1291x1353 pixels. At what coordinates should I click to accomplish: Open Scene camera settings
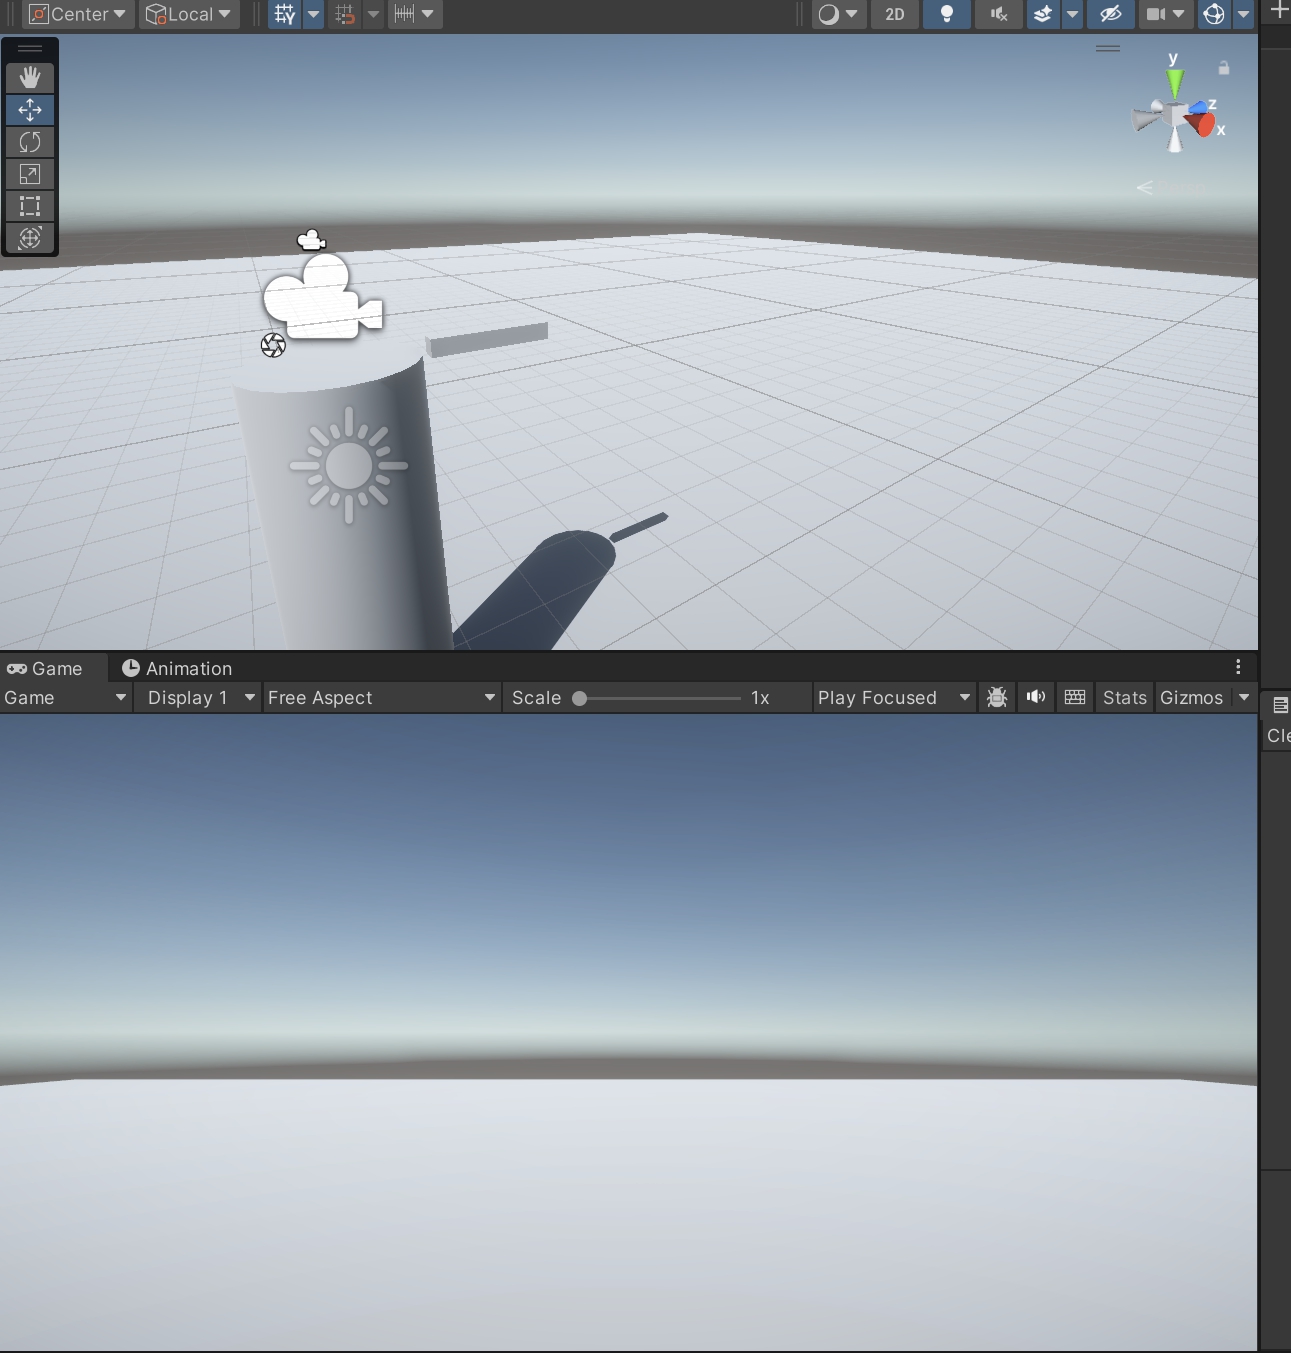[x=1165, y=14]
